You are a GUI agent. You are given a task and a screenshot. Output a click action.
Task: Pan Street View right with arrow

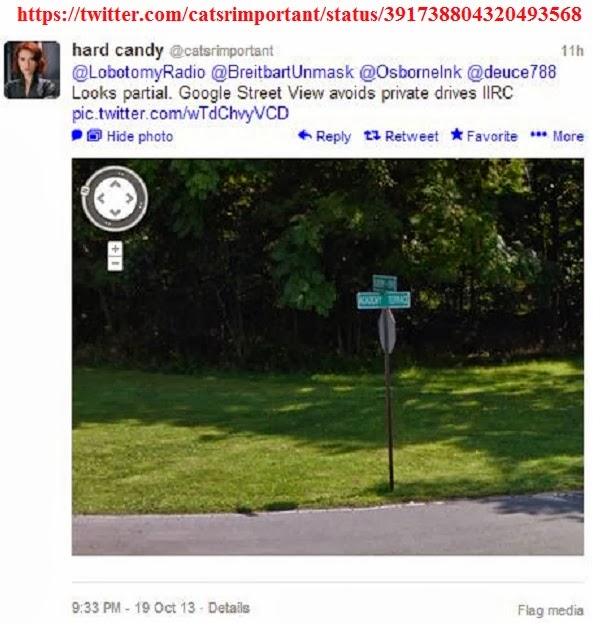click(130, 198)
